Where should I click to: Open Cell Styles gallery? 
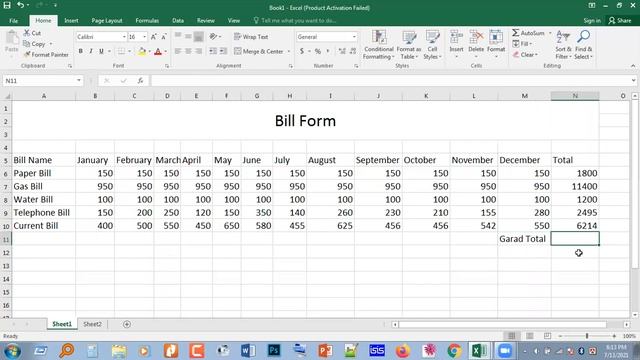(432, 45)
